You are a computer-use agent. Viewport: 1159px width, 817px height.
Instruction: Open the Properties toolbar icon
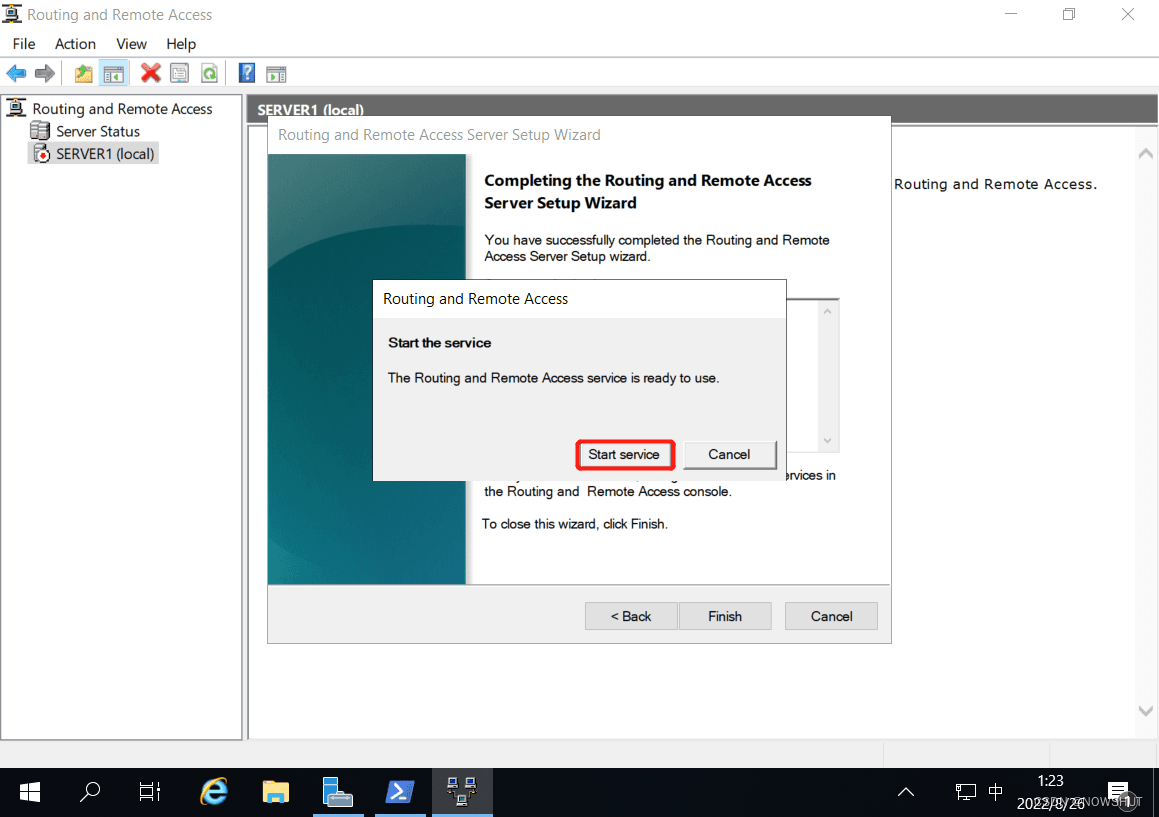[x=180, y=72]
